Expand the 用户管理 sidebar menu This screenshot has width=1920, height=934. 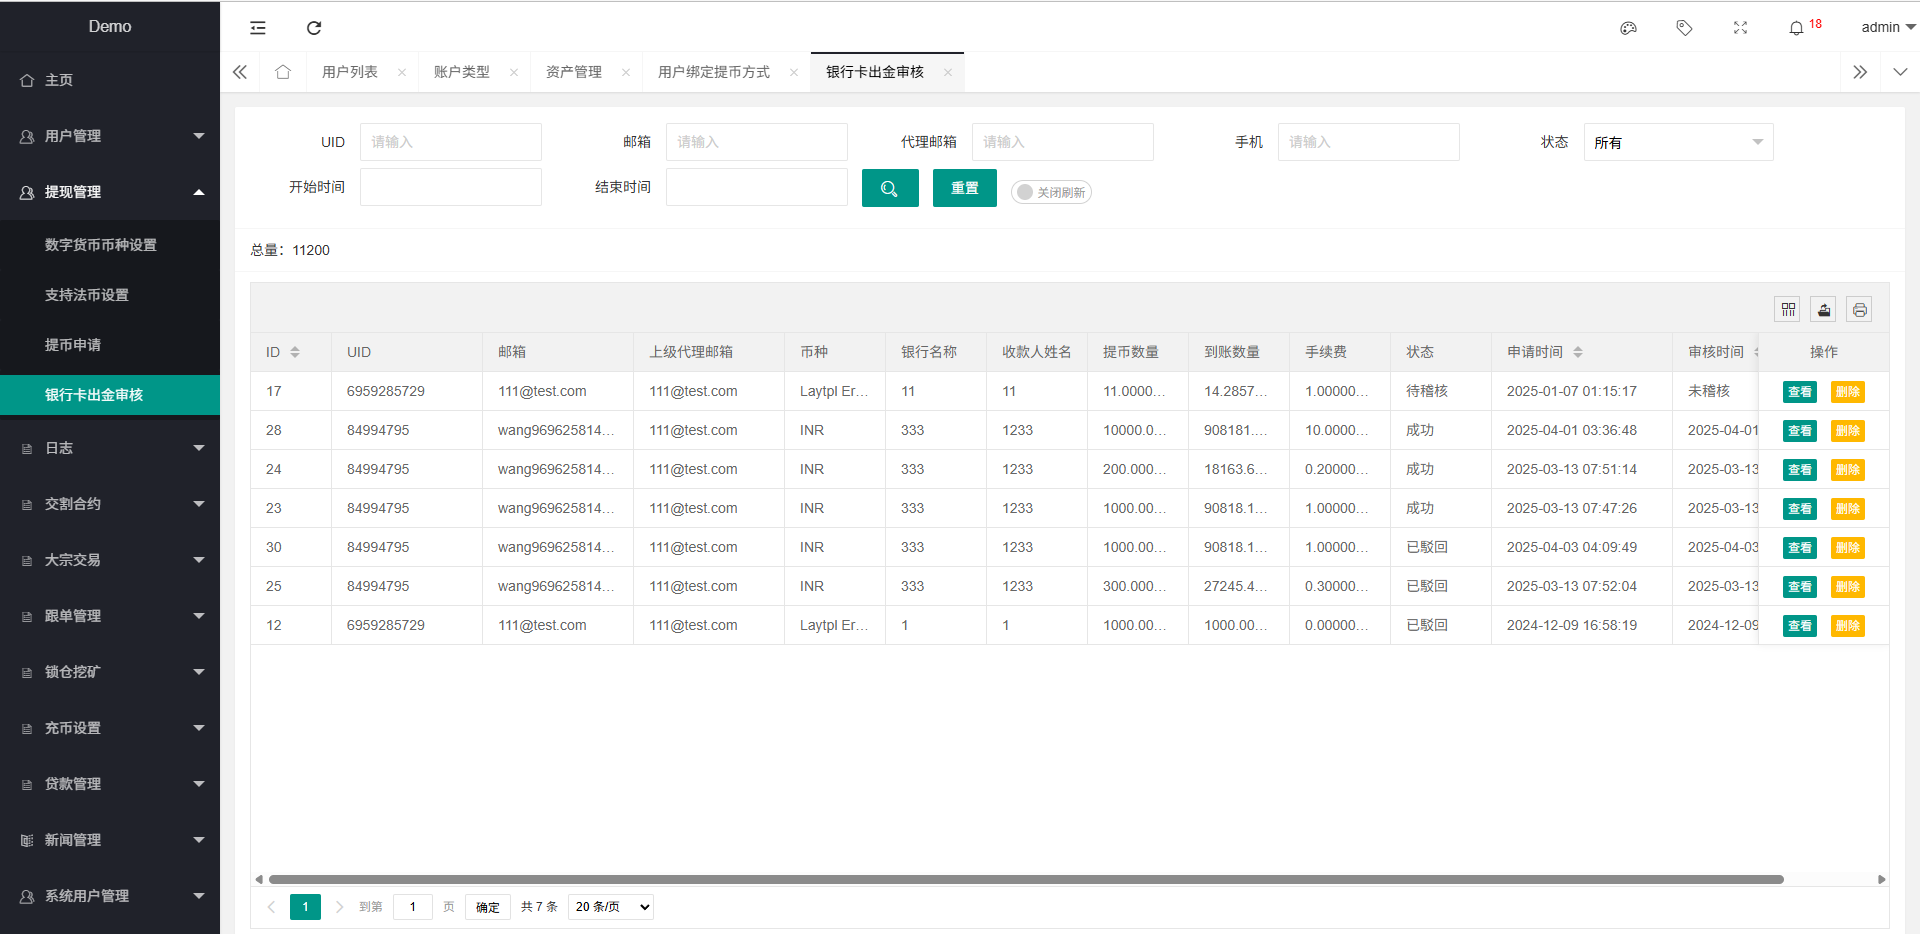click(x=110, y=136)
